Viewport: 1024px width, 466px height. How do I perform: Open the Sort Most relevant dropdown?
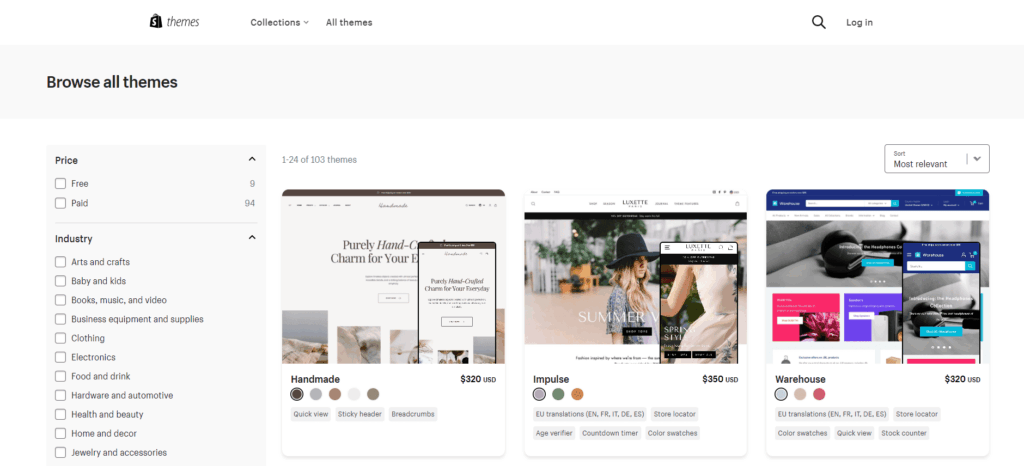tap(936, 159)
